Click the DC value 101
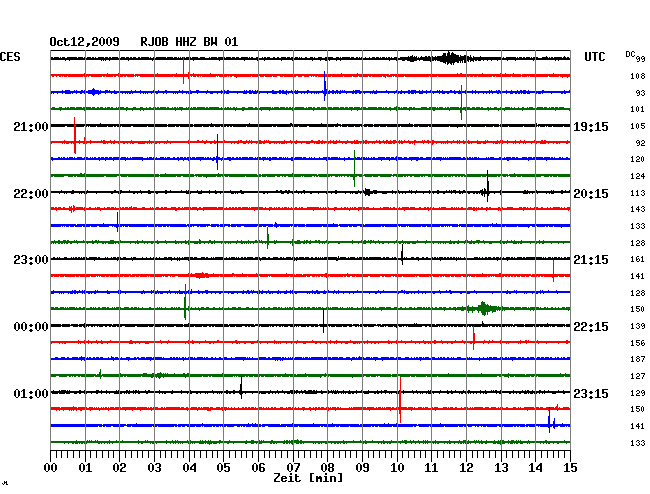 (x=638, y=109)
